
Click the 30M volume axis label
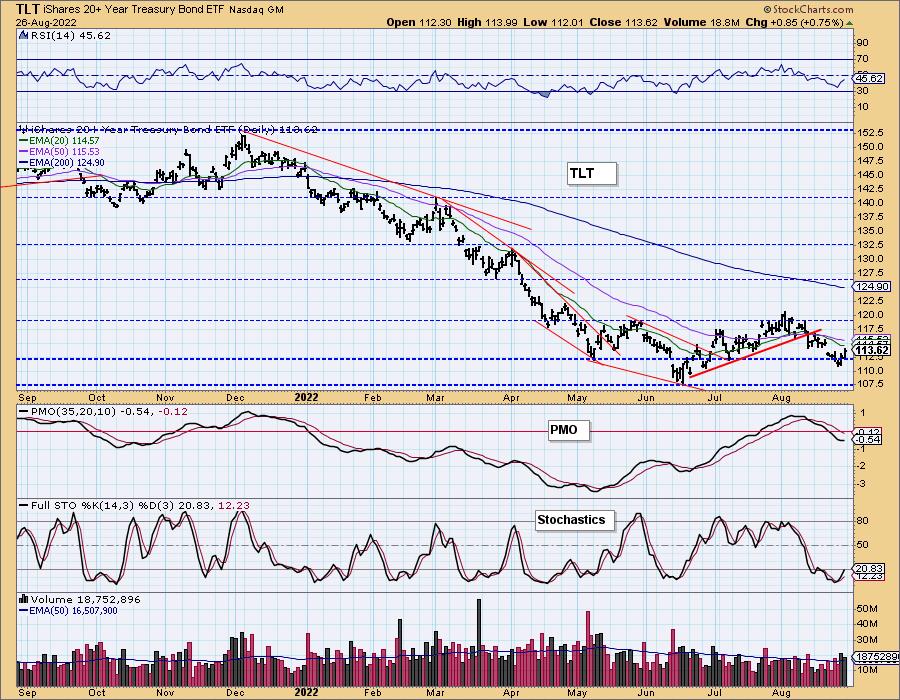(x=866, y=640)
